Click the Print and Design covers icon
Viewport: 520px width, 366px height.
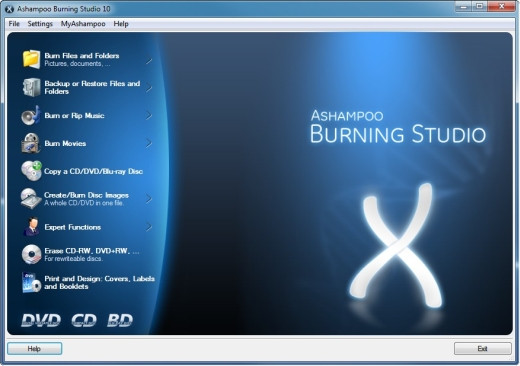pyautogui.click(x=31, y=282)
